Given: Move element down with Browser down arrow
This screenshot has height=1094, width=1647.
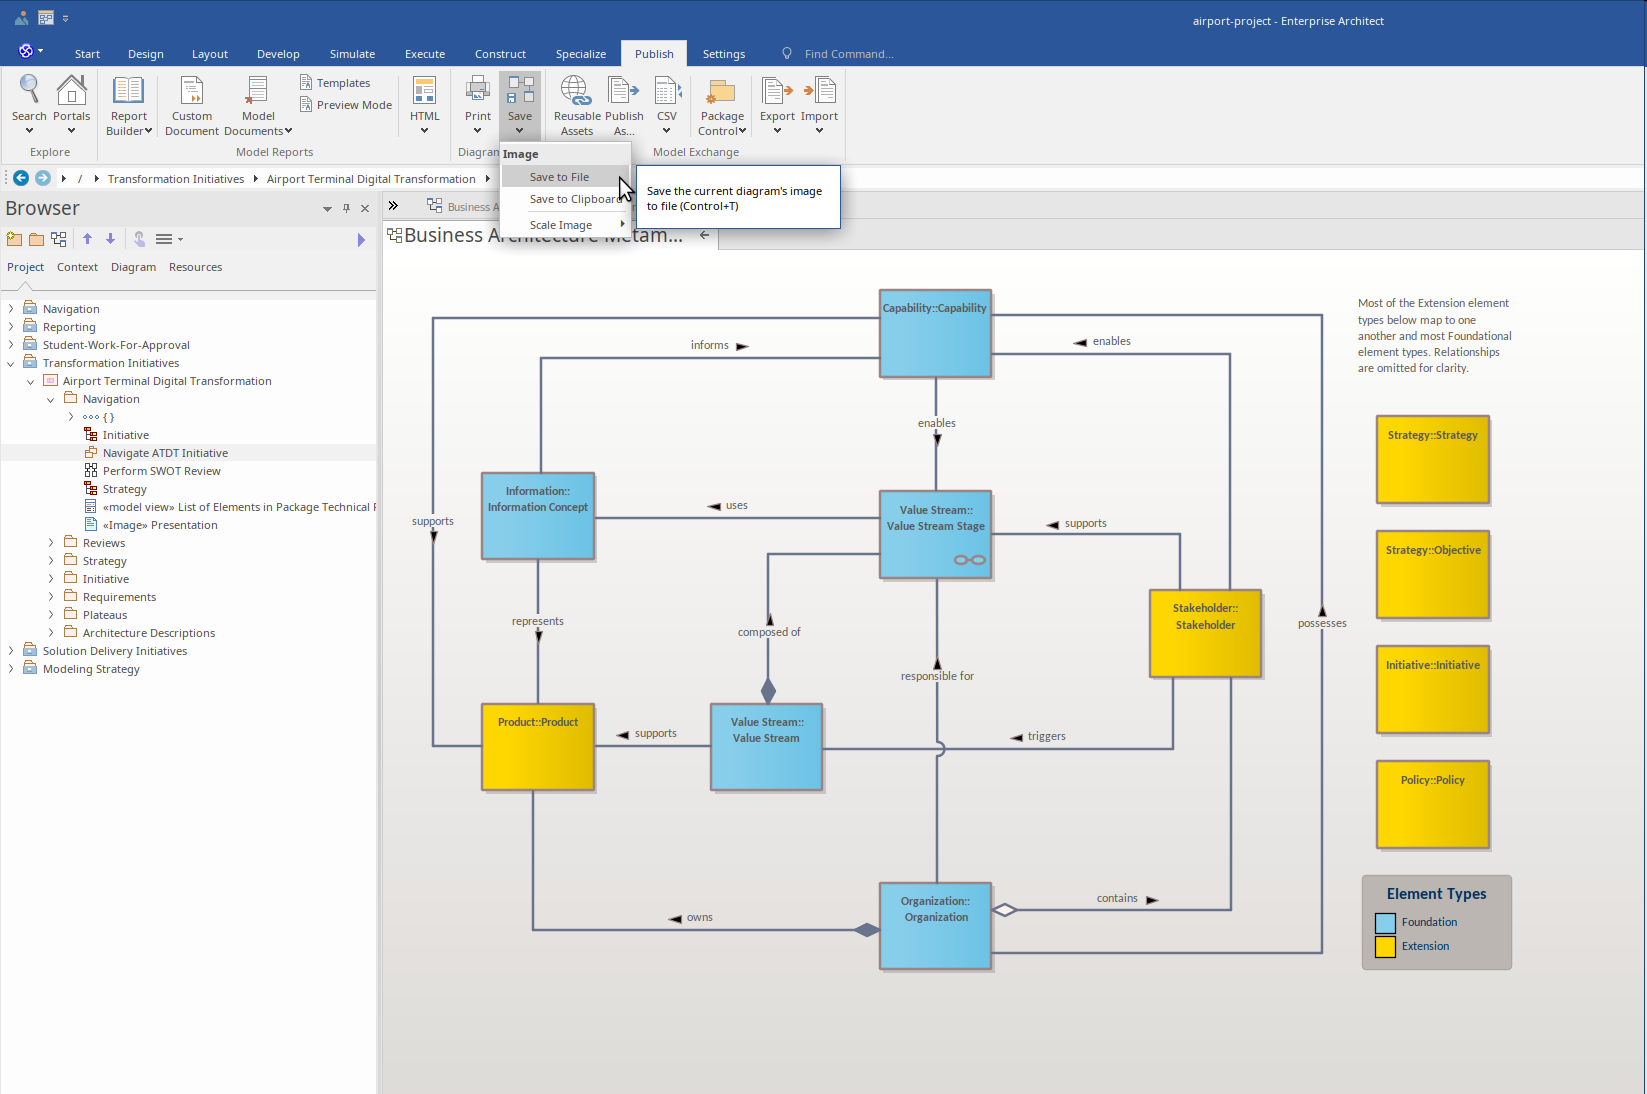Looking at the screenshot, I should click(110, 239).
